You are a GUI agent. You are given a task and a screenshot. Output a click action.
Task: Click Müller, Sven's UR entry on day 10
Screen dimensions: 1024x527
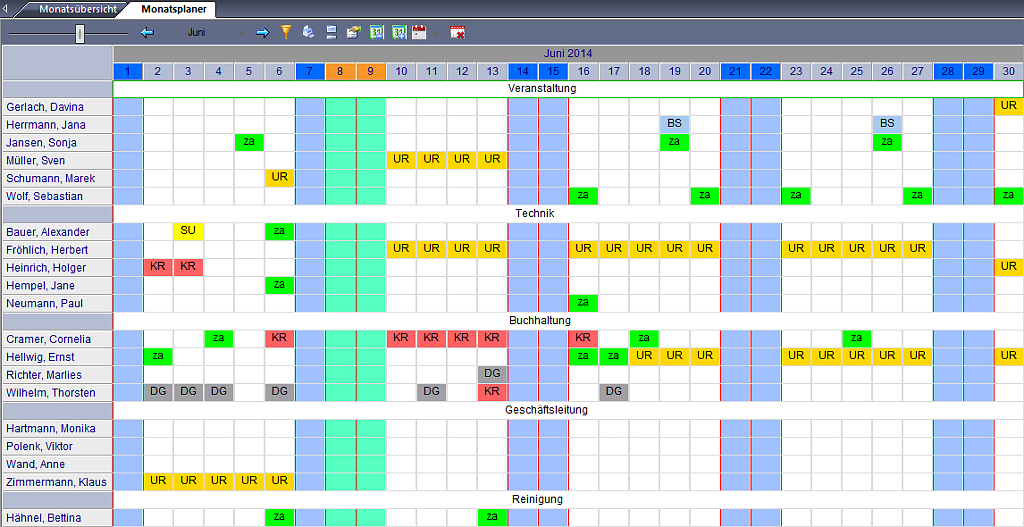(x=401, y=160)
